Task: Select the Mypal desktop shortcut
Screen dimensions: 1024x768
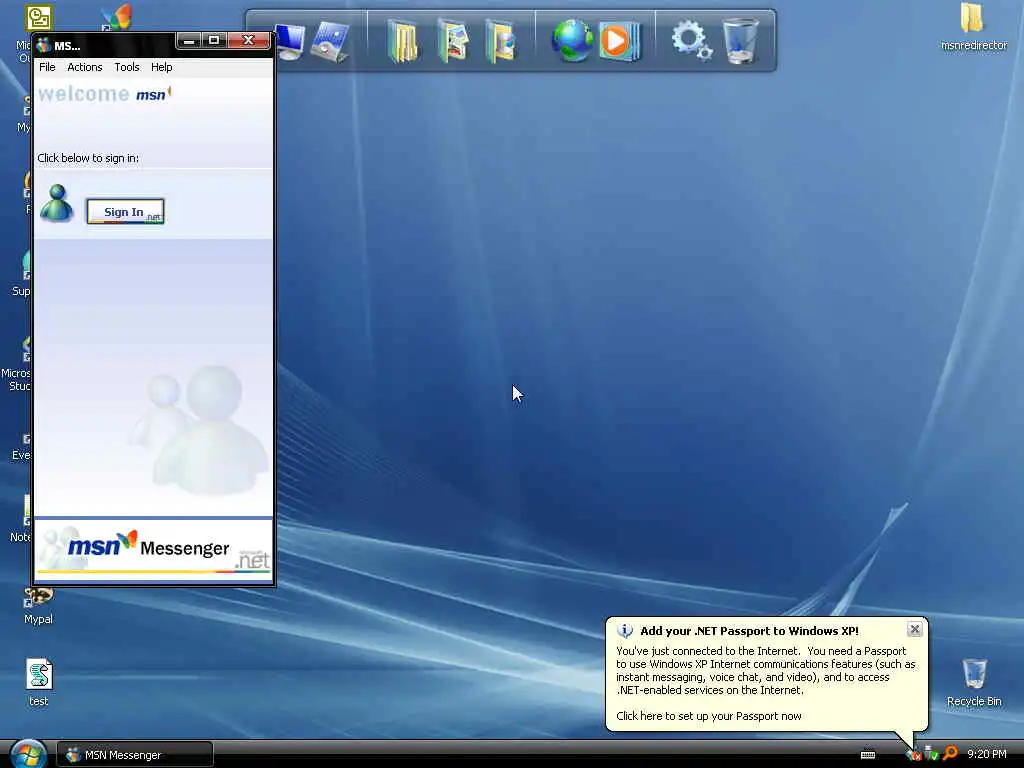Action: pos(39,605)
